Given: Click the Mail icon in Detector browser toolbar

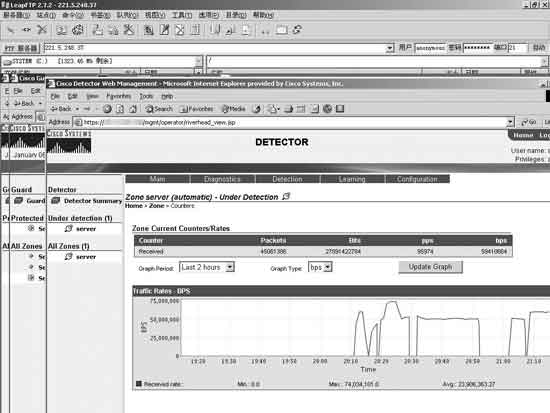Looking at the screenshot, I should [273, 109].
